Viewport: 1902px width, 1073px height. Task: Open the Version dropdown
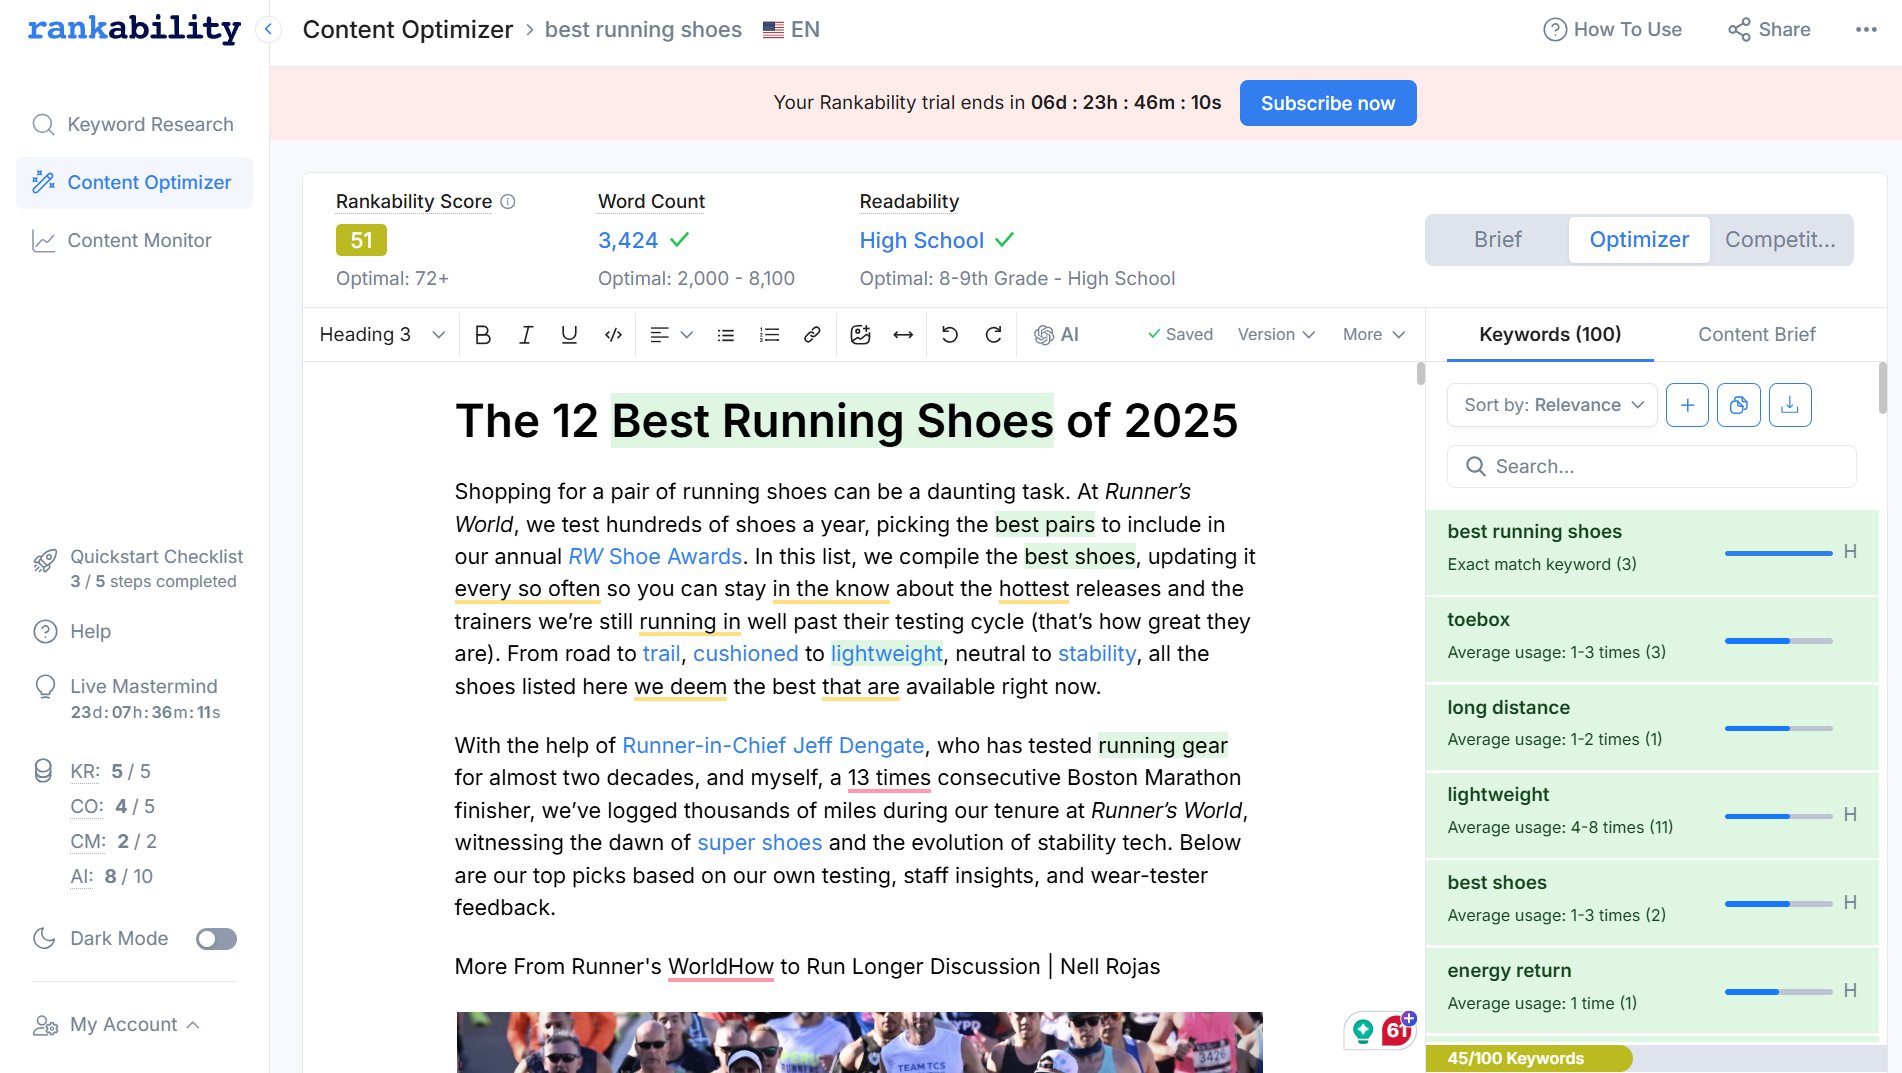(1276, 335)
